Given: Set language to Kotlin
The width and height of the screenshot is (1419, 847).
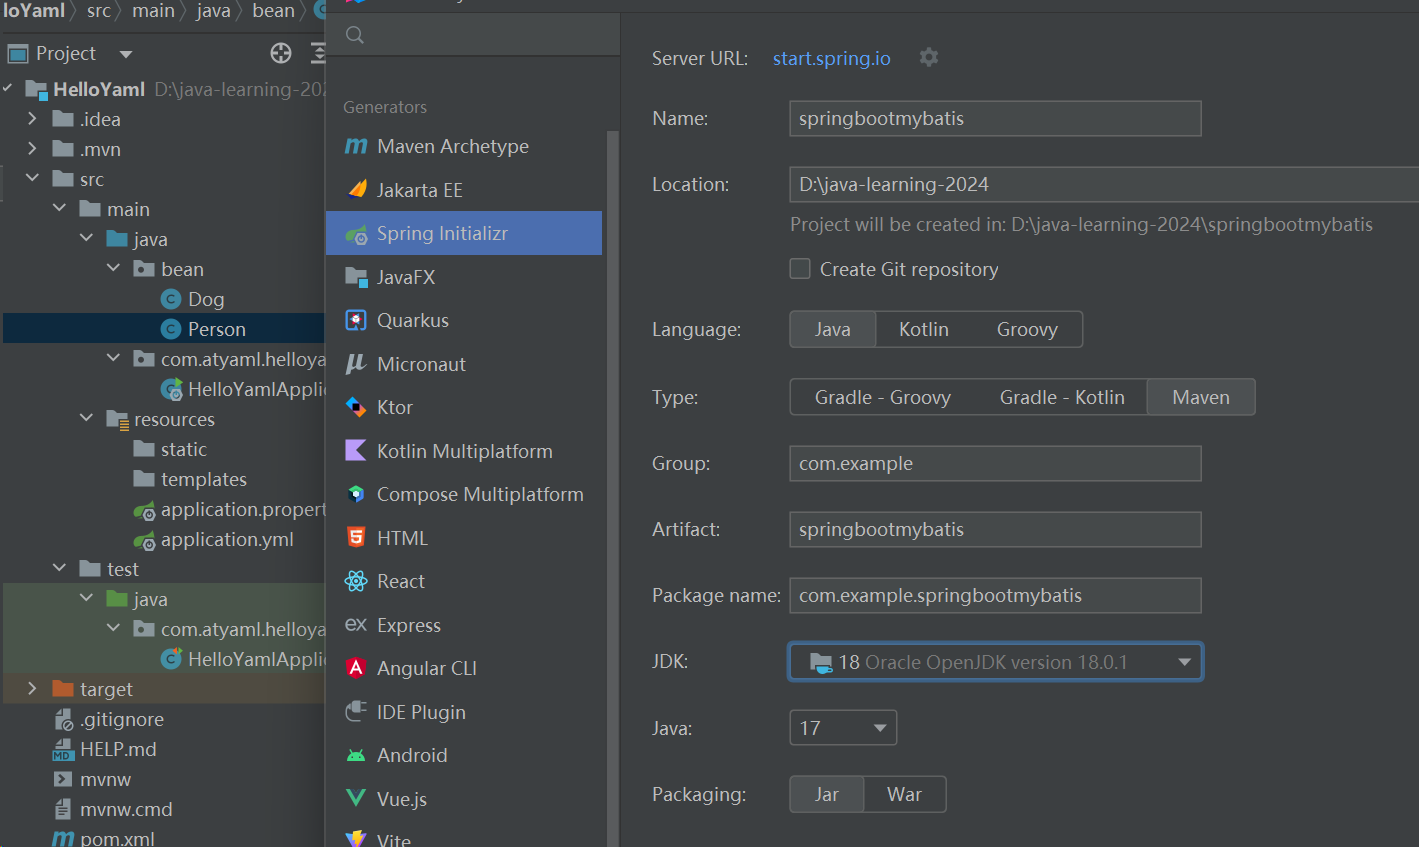Looking at the screenshot, I should pyautogui.click(x=924, y=329).
